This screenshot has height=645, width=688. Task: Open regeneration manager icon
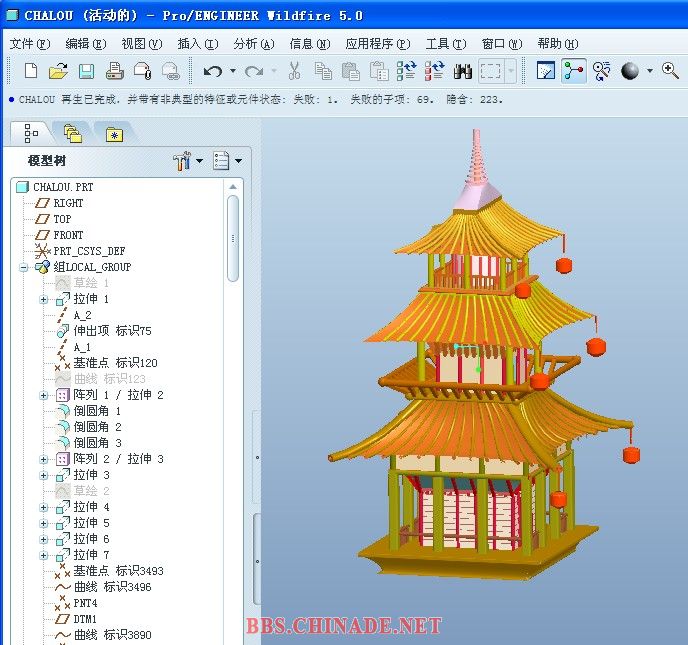click(x=434, y=71)
